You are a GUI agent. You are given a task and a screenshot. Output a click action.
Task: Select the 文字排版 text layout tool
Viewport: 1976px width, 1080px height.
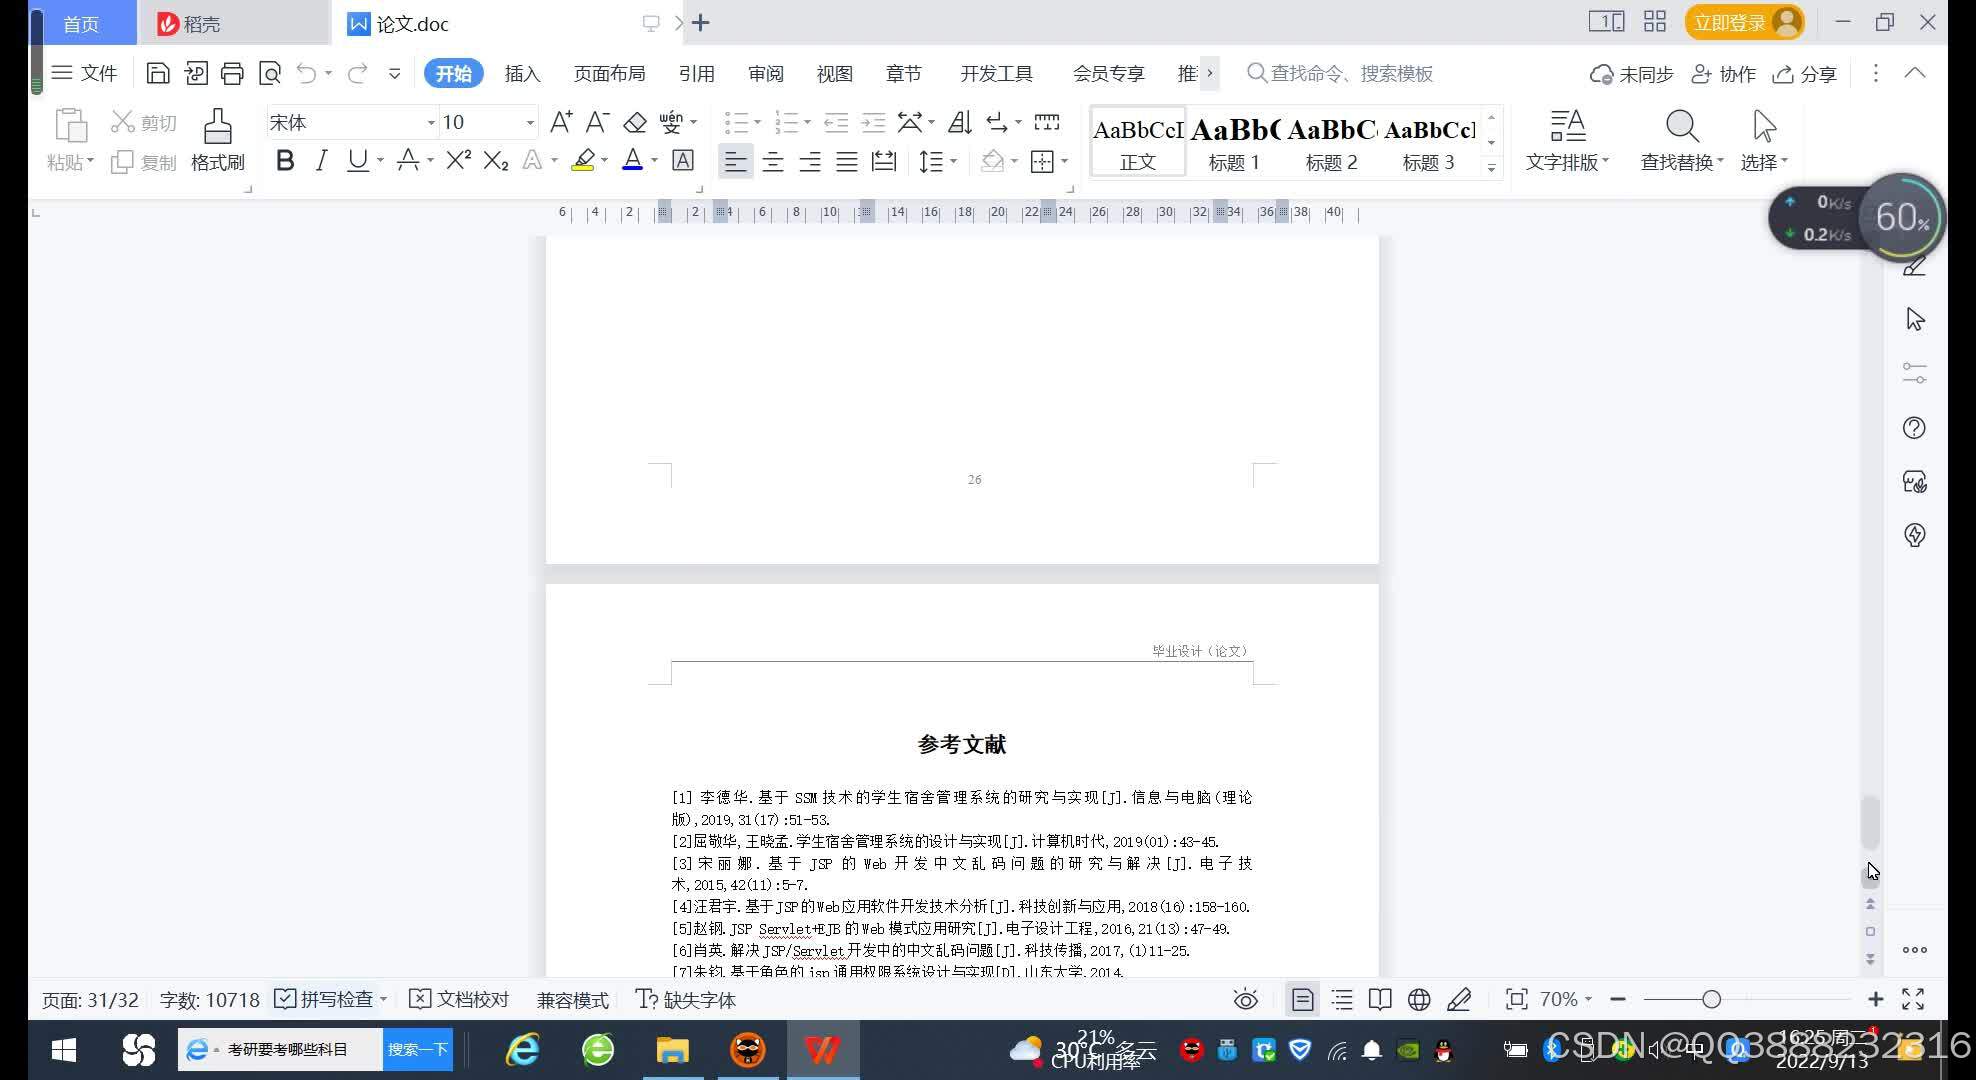click(1566, 140)
